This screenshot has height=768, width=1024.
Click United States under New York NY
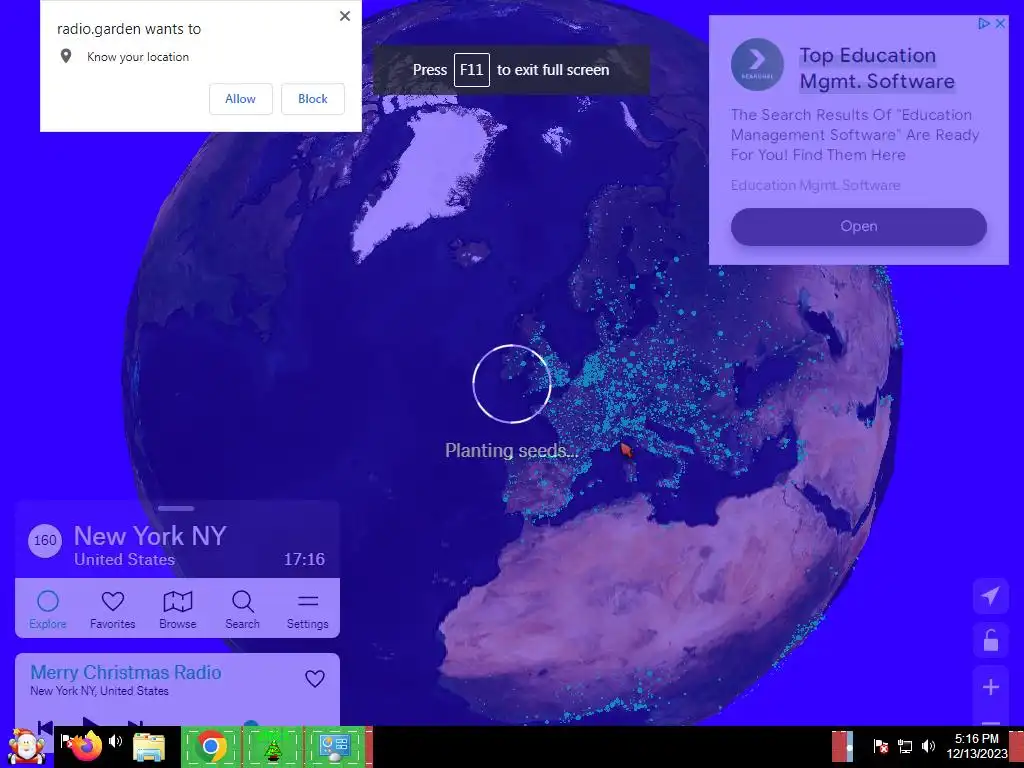point(124,560)
